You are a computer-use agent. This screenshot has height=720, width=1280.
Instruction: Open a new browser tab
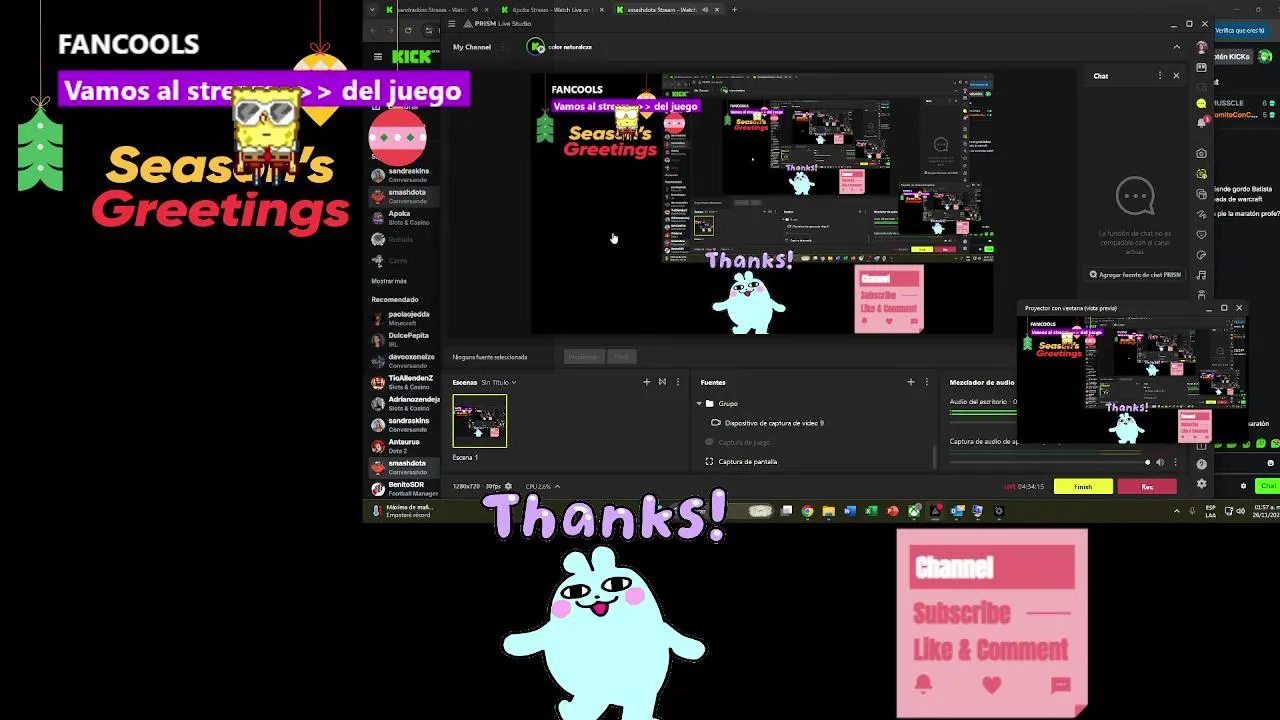(x=734, y=10)
